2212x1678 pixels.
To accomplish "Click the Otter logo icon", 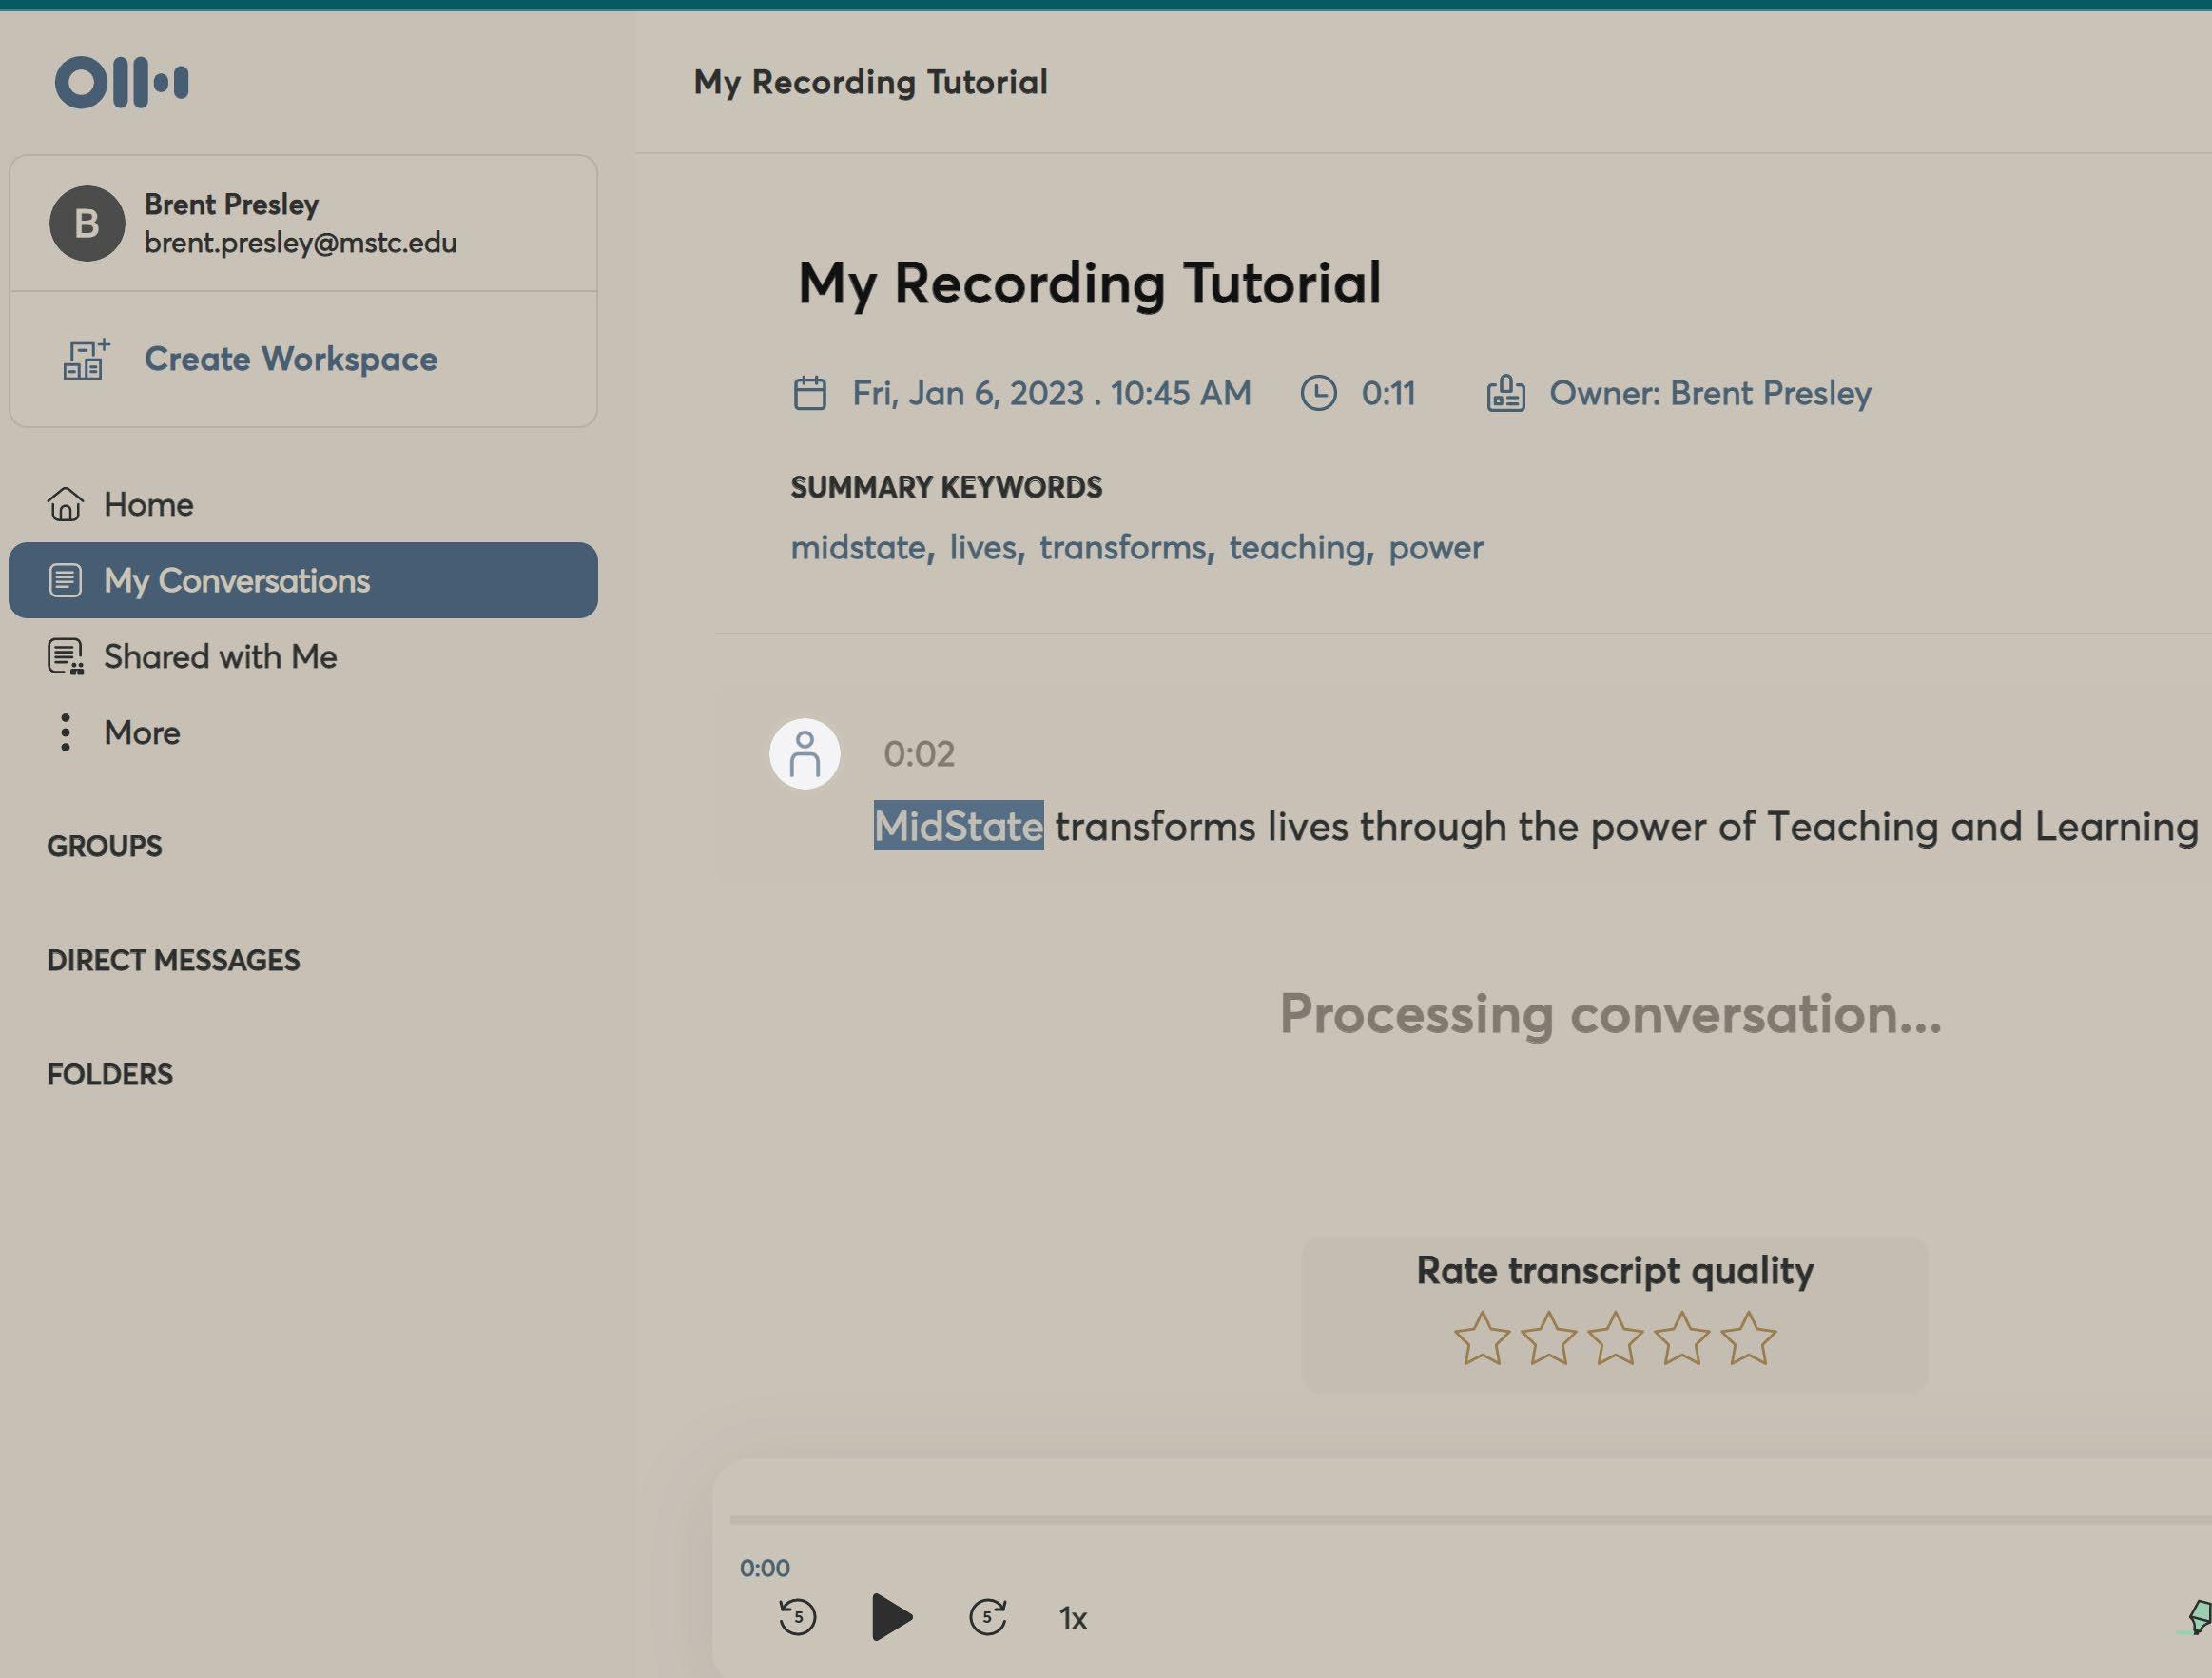I will point(121,82).
